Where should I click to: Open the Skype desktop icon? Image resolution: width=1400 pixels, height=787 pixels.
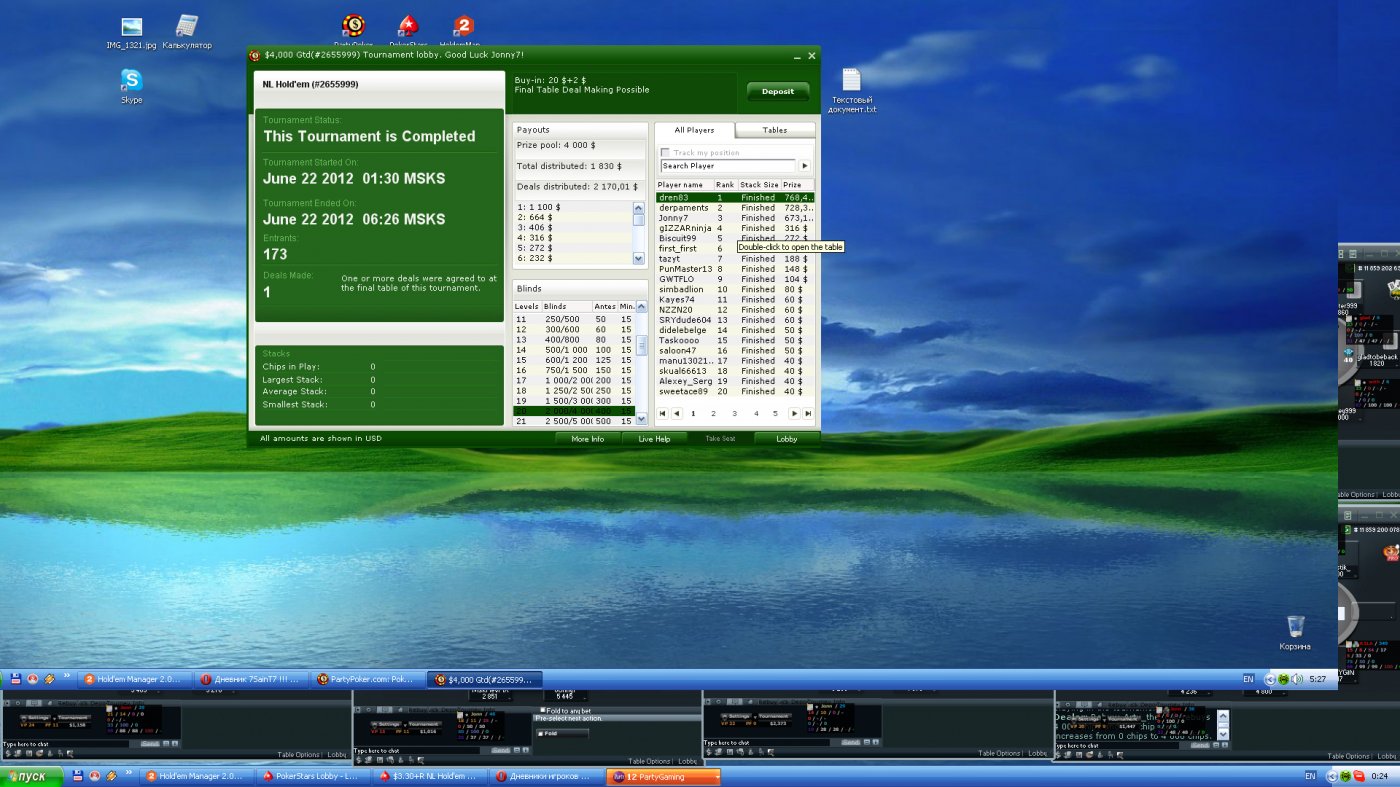[x=131, y=82]
